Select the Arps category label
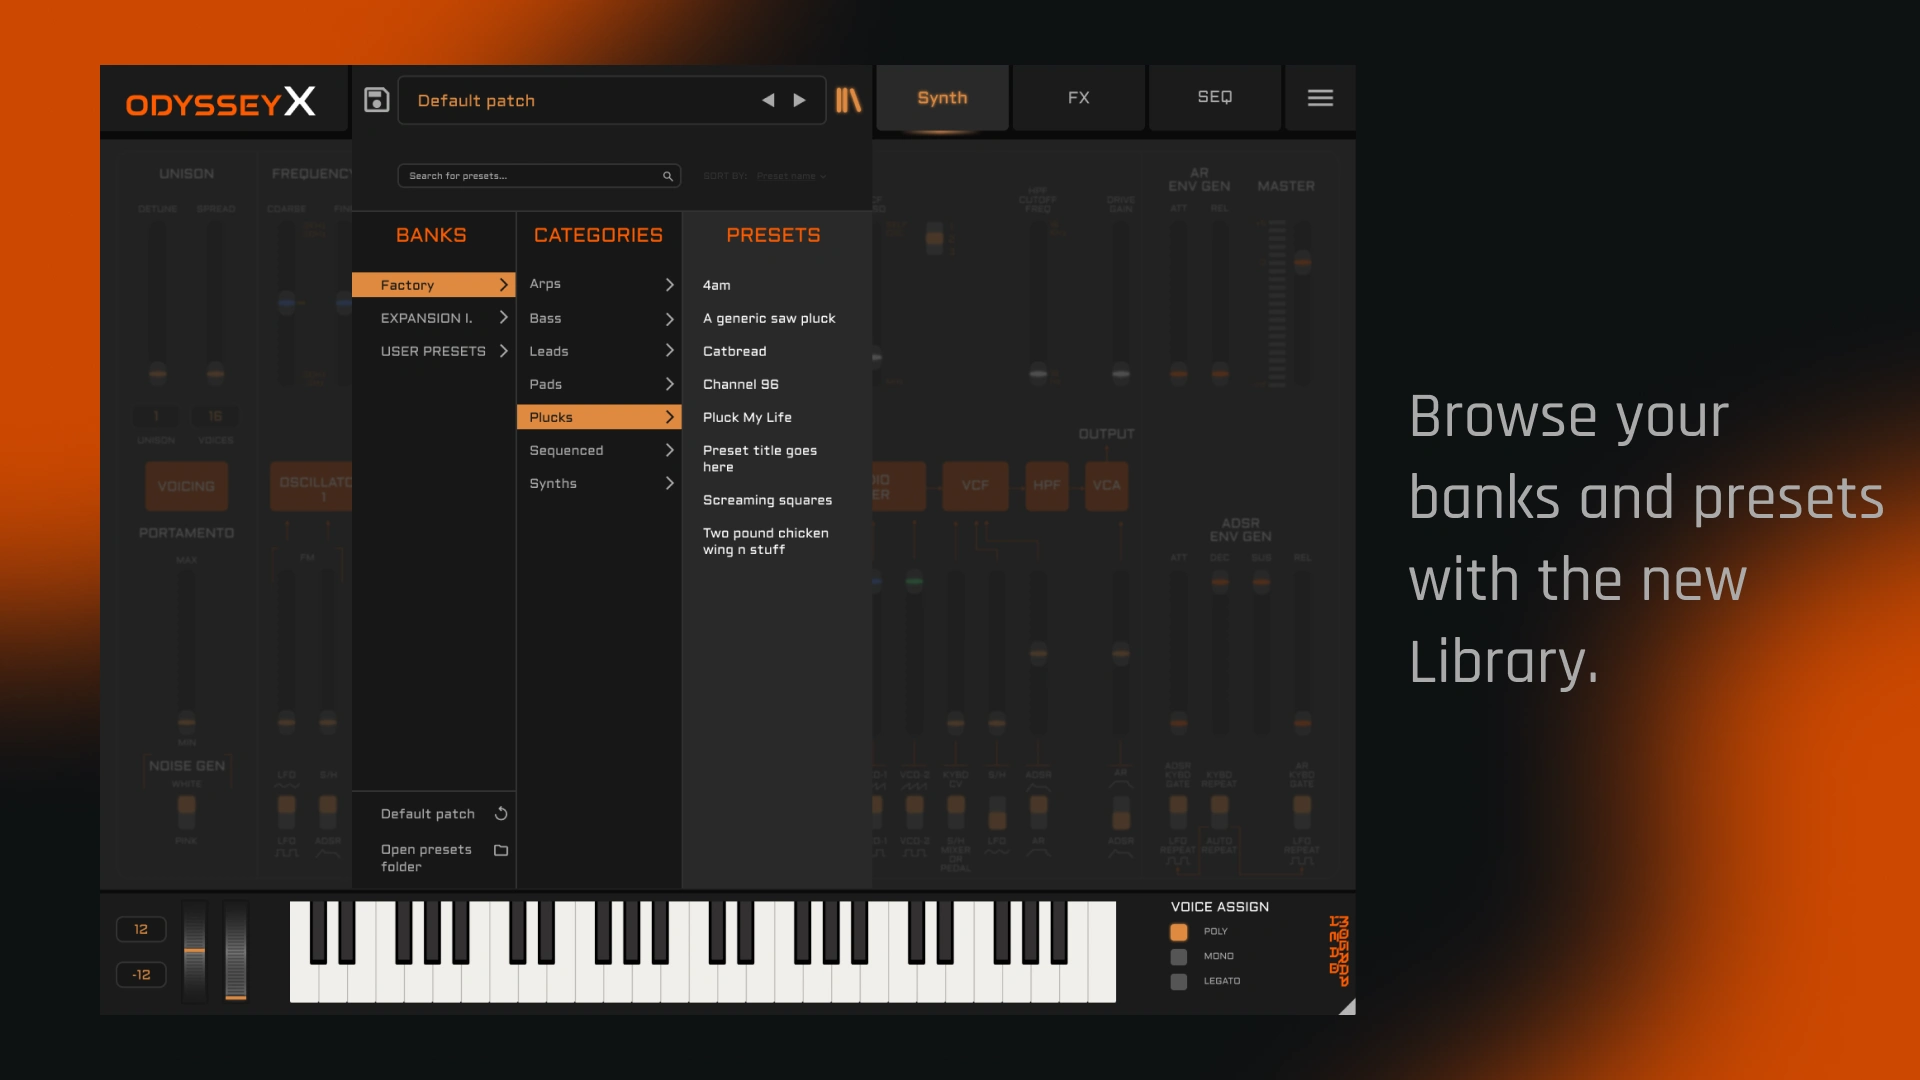This screenshot has width=1920, height=1080. (x=545, y=284)
